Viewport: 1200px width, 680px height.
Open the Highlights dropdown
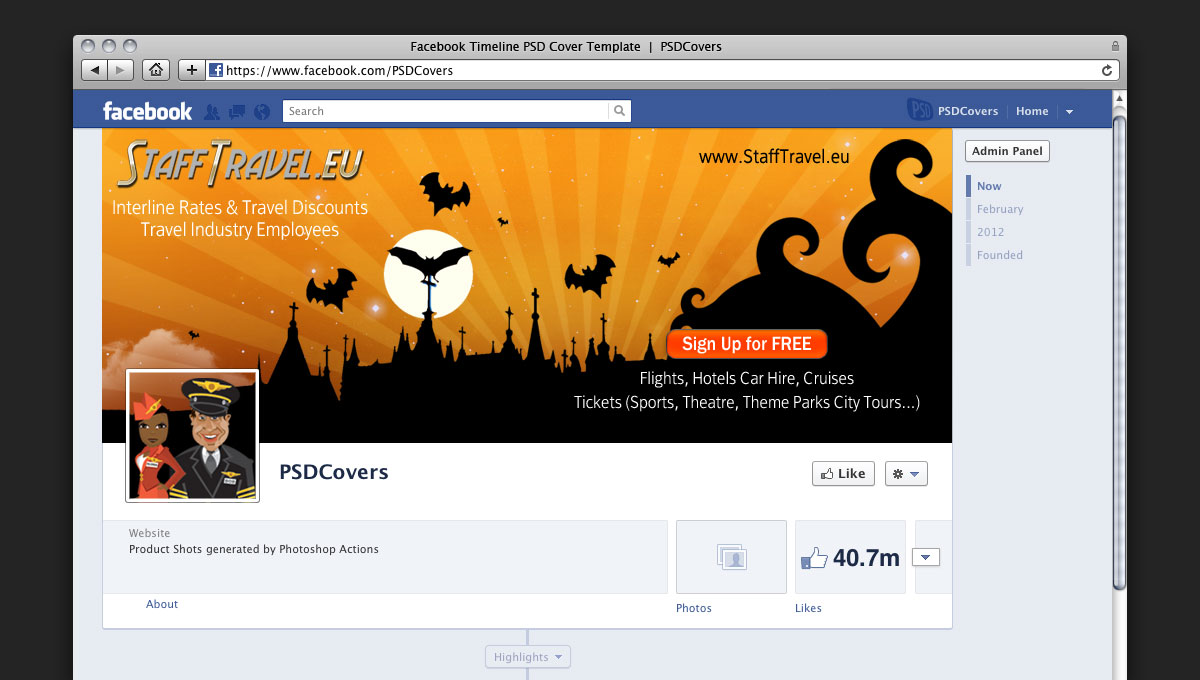(x=528, y=657)
